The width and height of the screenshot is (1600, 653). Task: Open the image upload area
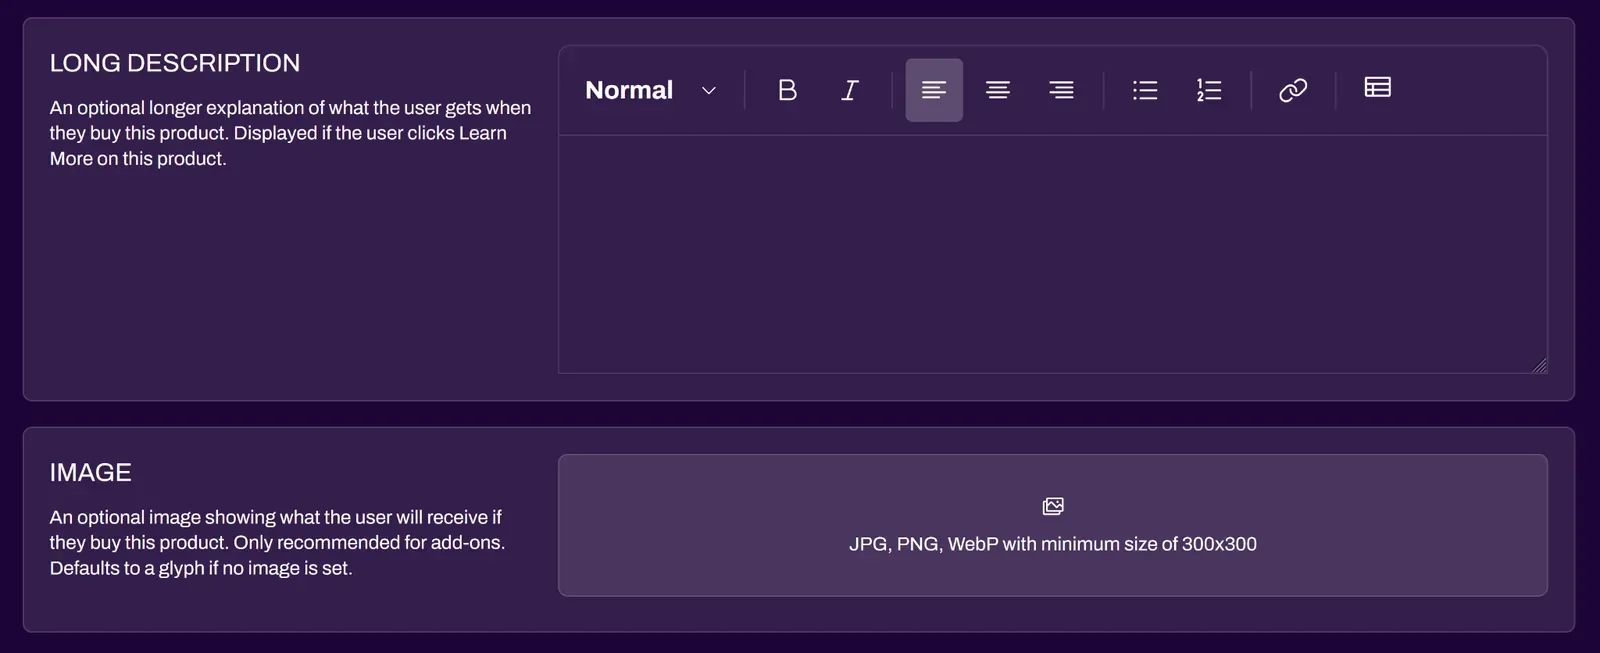click(x=1052, y=525)
